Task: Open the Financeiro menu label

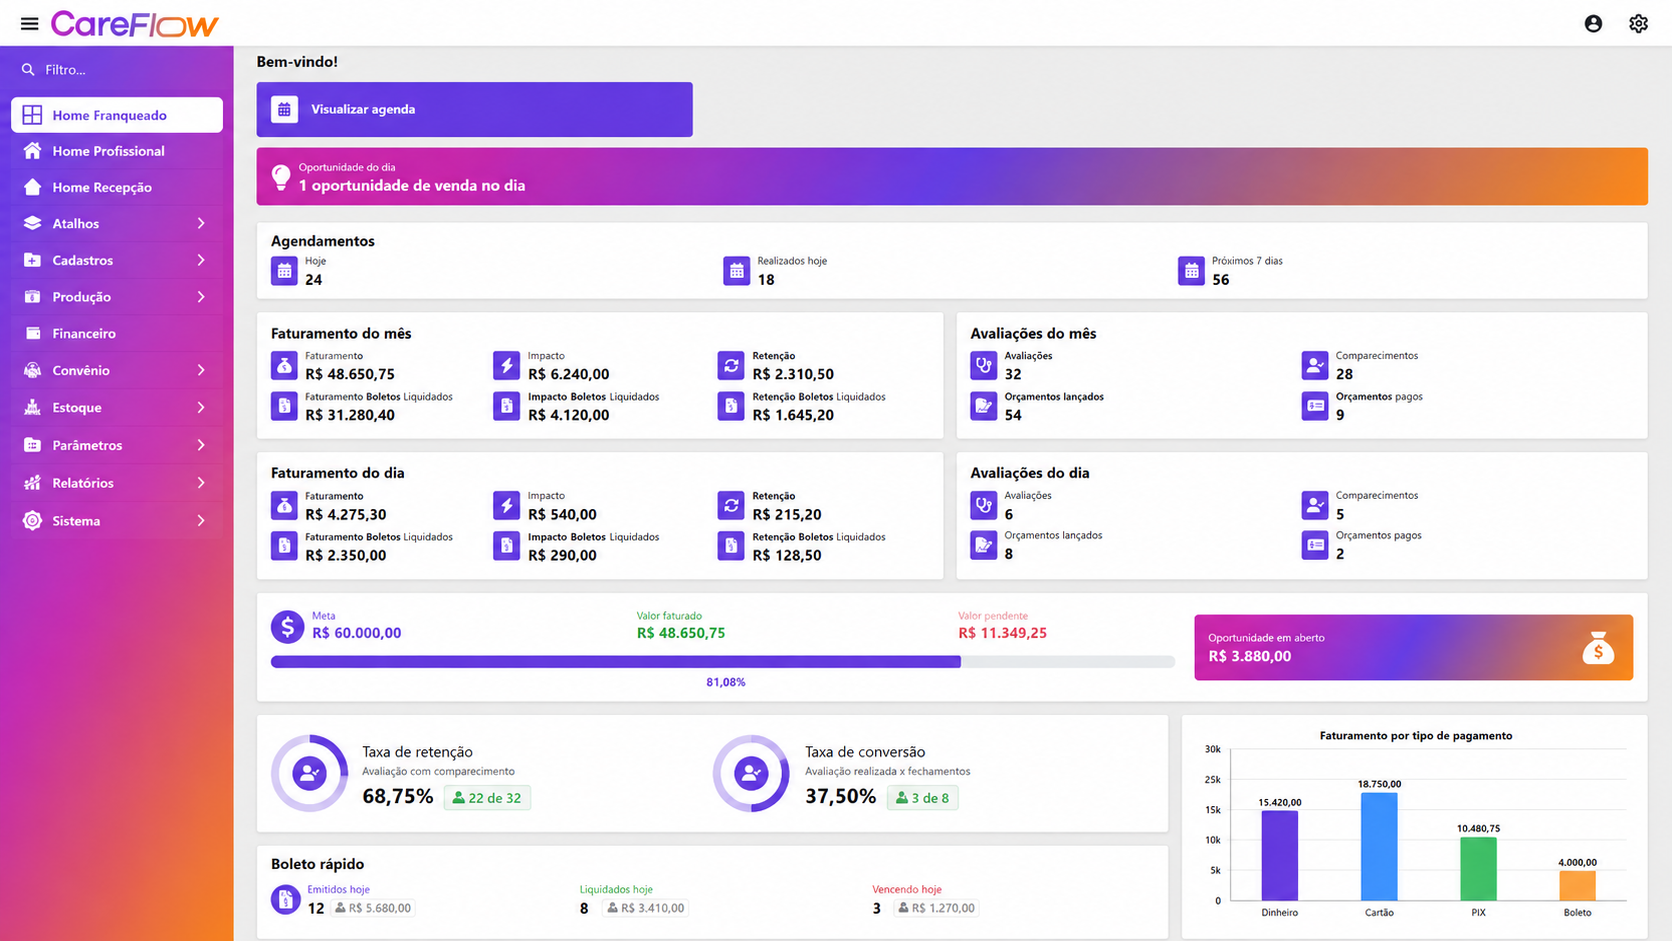Action: (84, 333)
